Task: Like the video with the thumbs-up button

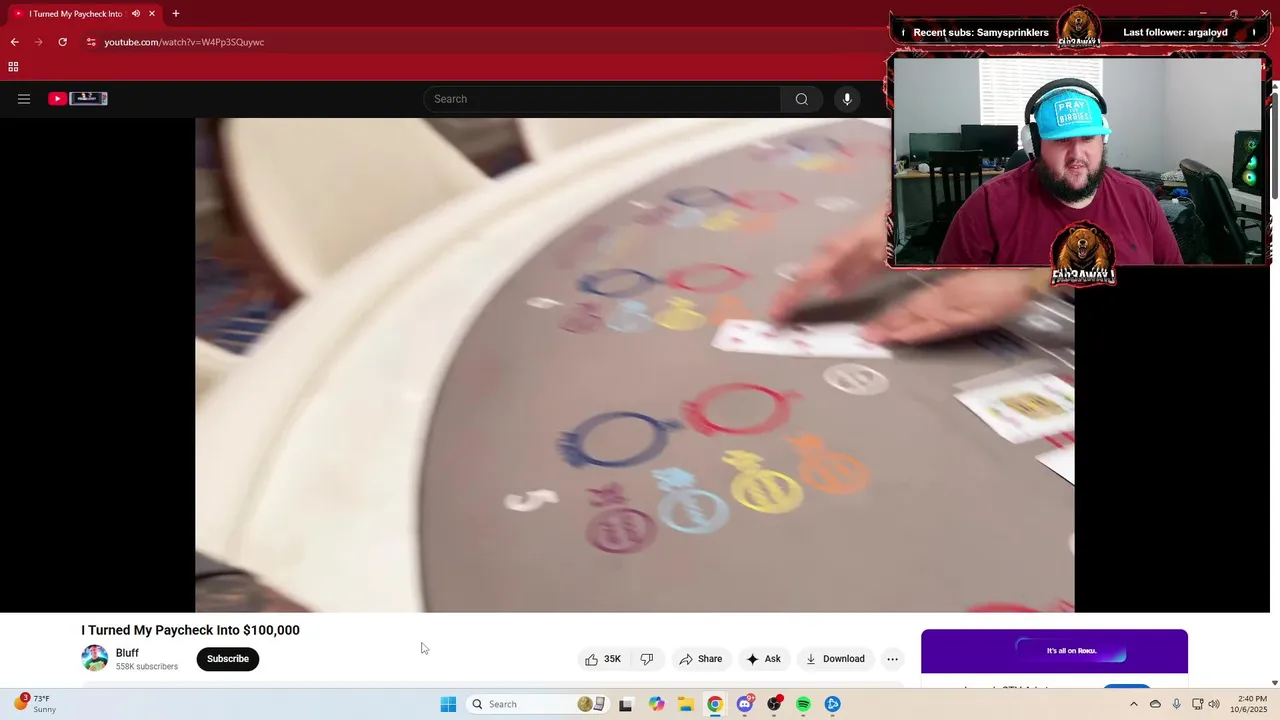Action: [603, 659]
